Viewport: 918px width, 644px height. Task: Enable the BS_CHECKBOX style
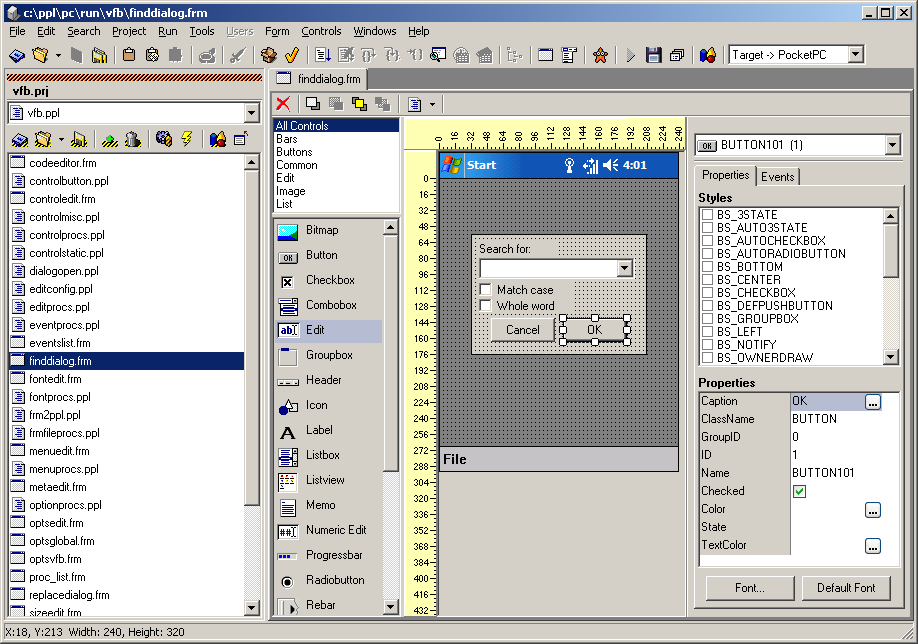[707, 293]
